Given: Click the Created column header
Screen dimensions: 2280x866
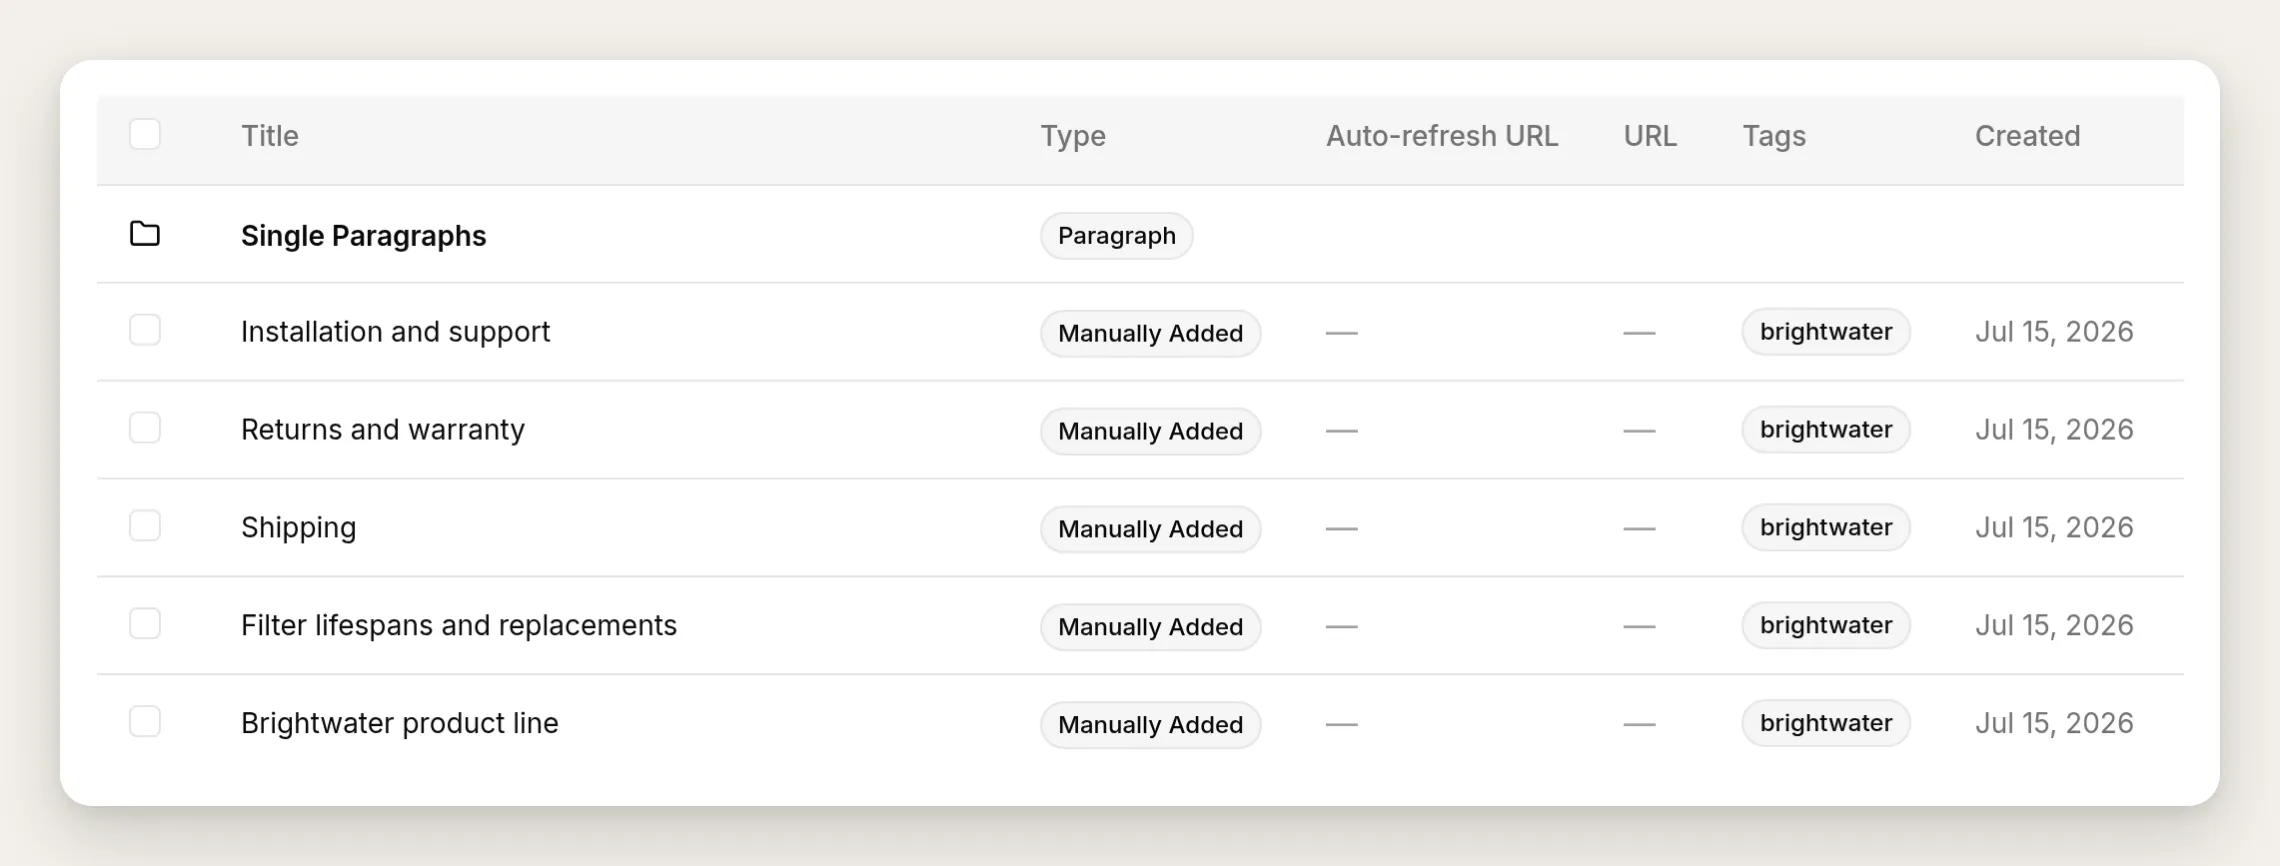Looking at the screenshot, I should (x=2027, y=136).
